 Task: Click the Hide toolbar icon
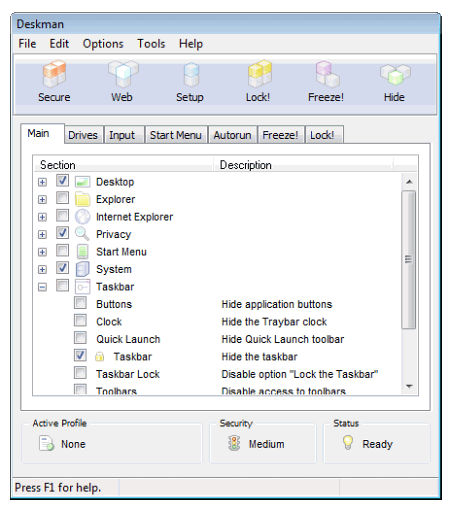pos(395,75)
